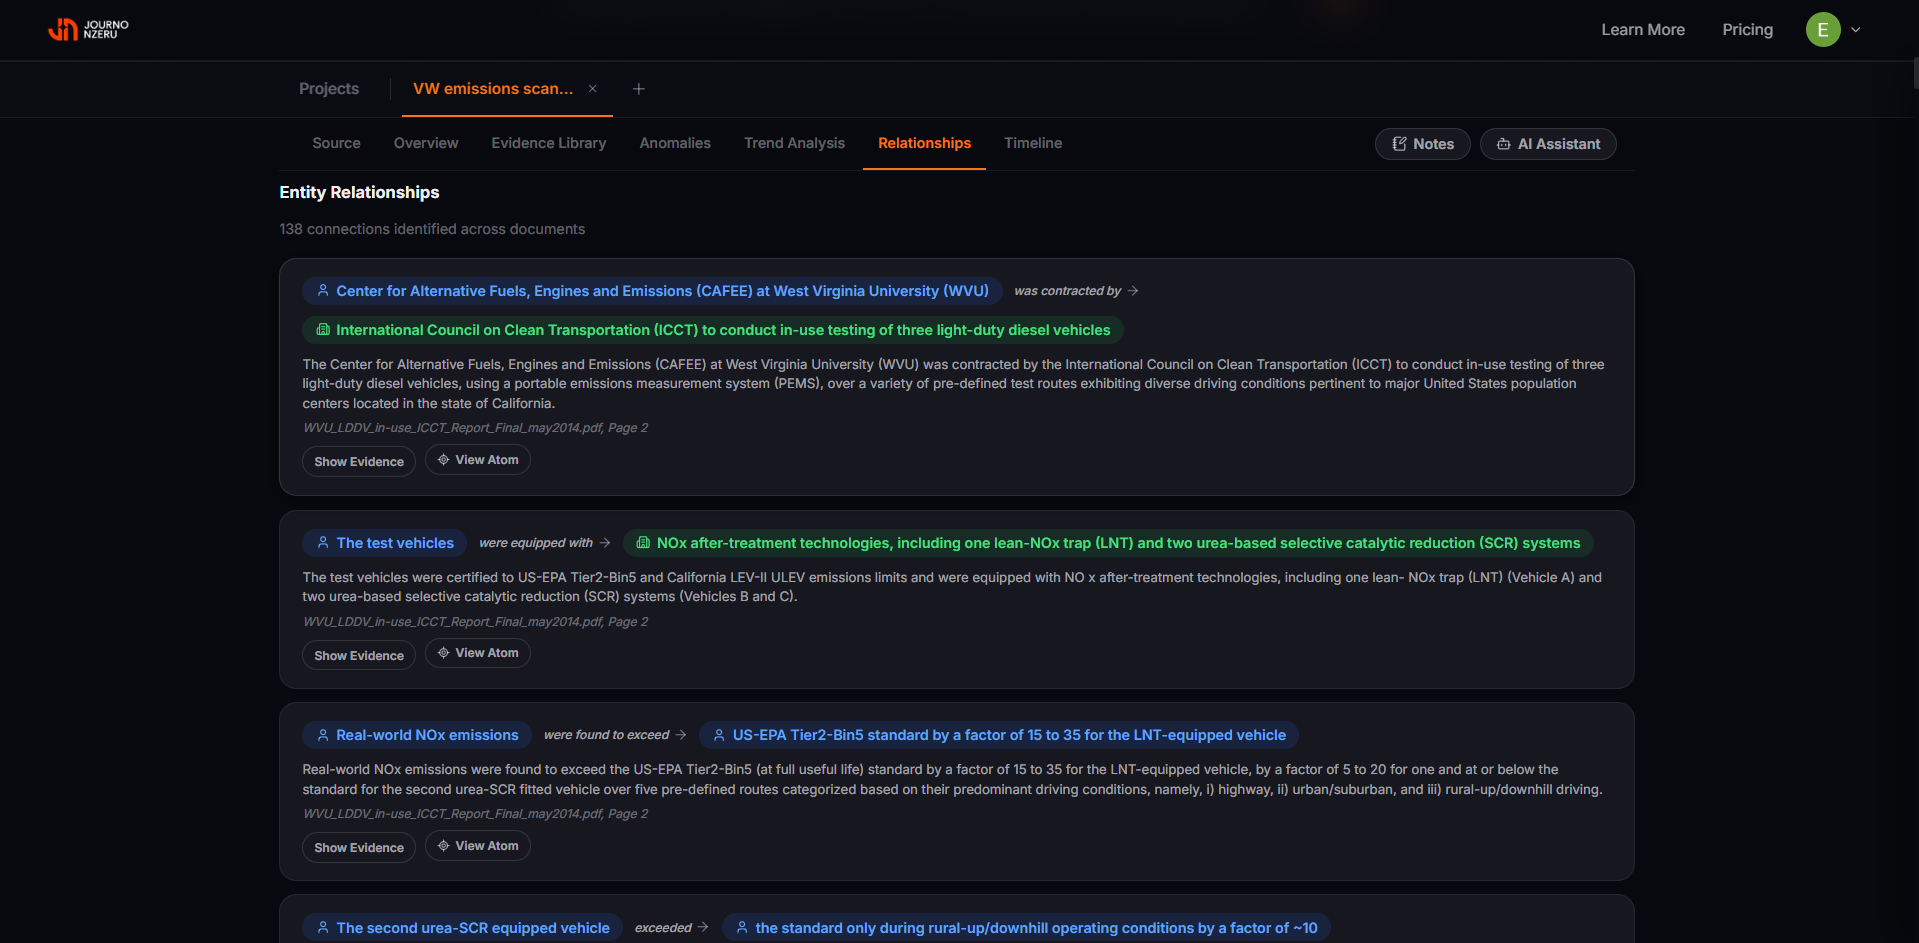Image resolution: width=1919 pixels, height=943 pixels.
Task: Switch to the Timeline tab
Action: click(x=1033, y=143)
